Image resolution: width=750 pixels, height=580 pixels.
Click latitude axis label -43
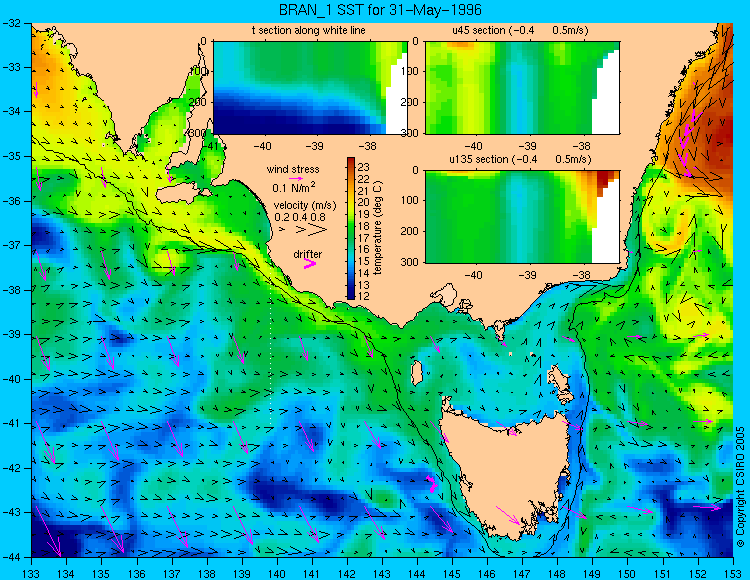[x=11, y=513]
